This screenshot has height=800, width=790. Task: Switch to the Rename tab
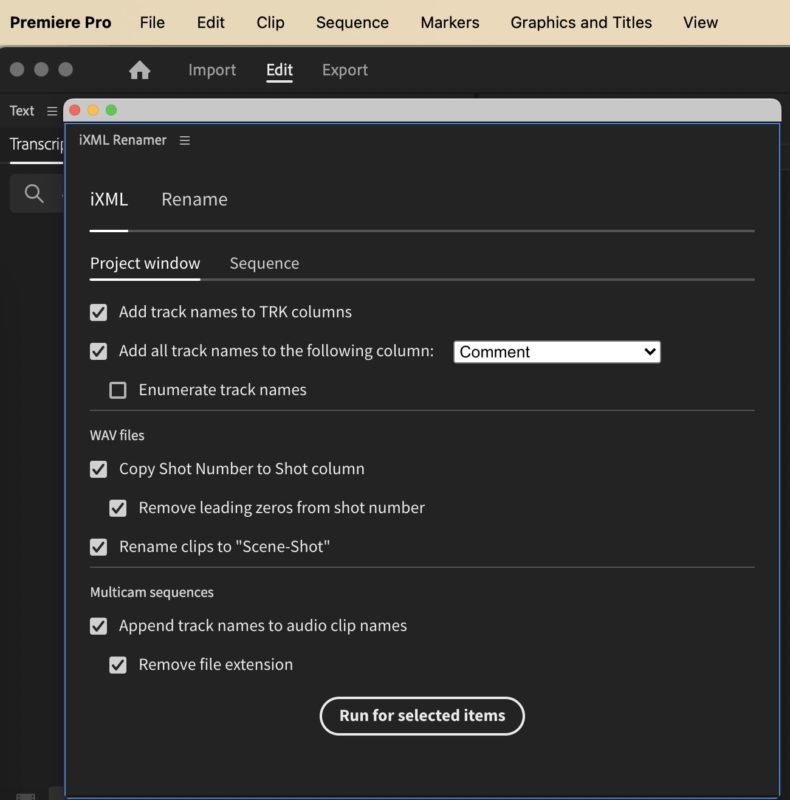point(194,199)
